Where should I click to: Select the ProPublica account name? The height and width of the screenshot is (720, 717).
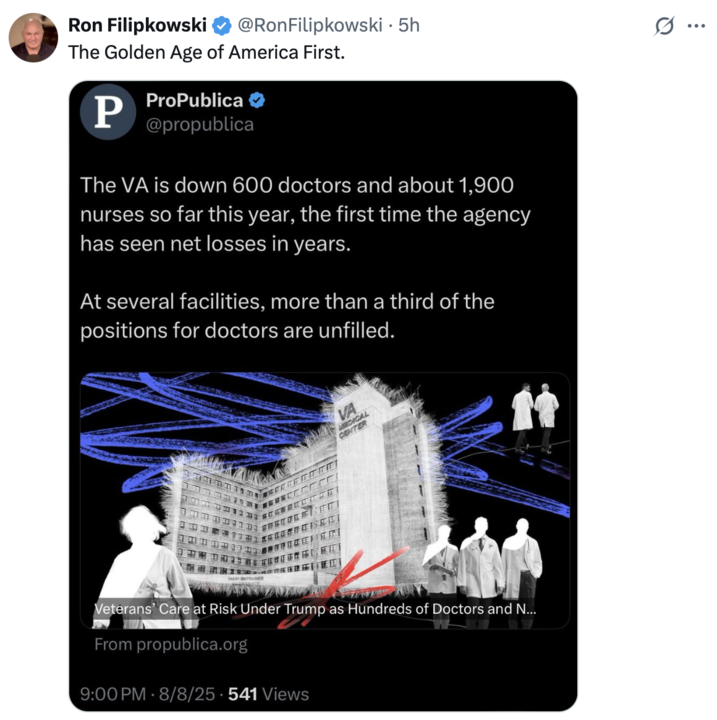pos(194,100)
